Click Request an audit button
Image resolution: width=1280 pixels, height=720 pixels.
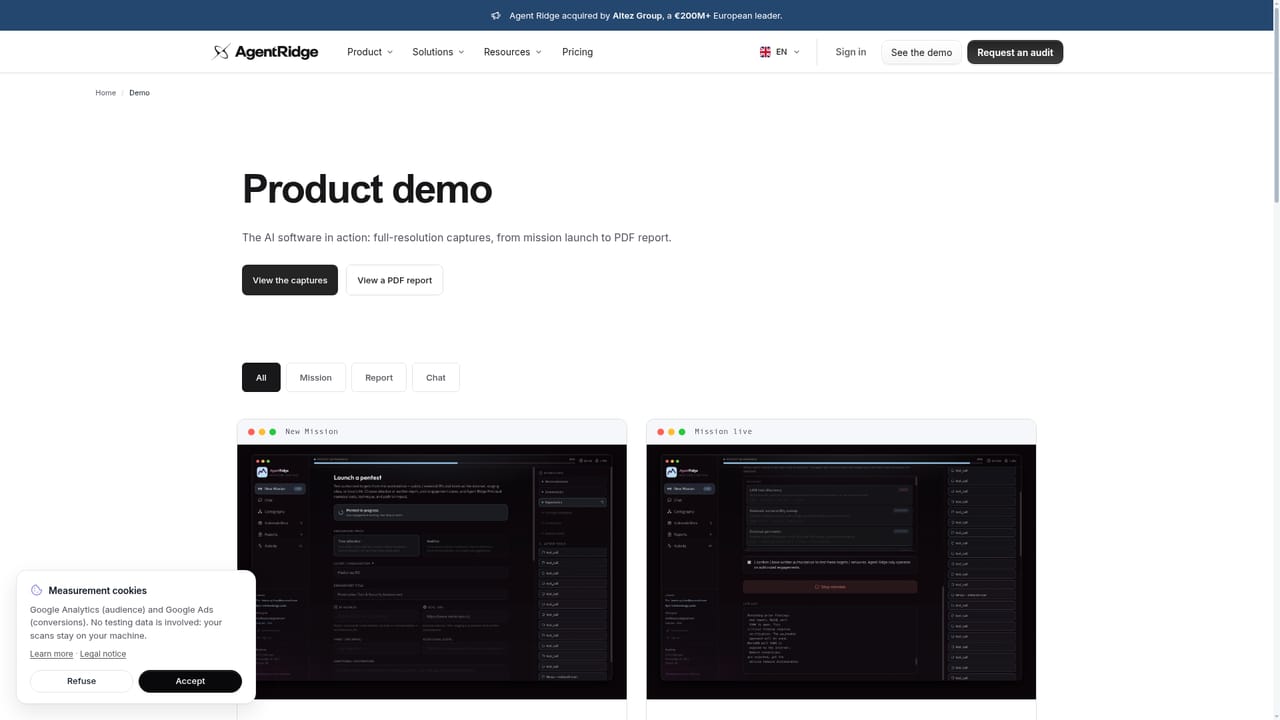1015,52
